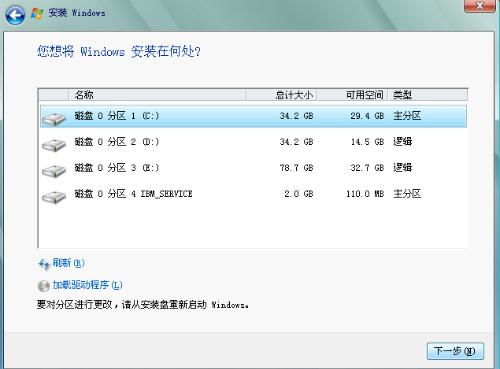Select 磁盘 0 分区 2 (D:) row
The width and height of the screenshot is (500, 369).
[253, 142]
